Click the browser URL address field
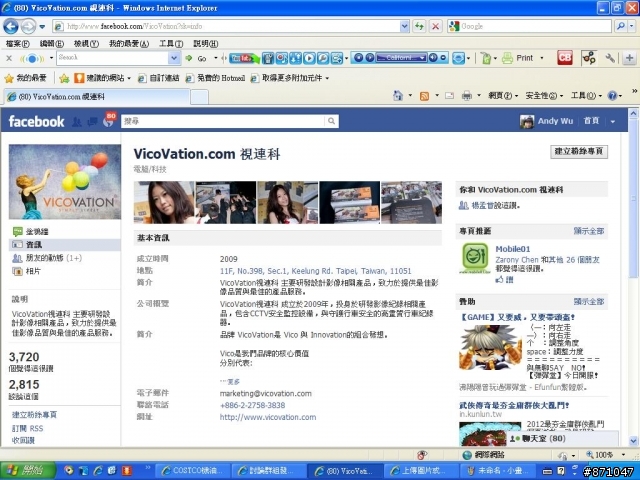Image resolution: width=640 pixels, height=480 pixels. click(x=227, y=27)
